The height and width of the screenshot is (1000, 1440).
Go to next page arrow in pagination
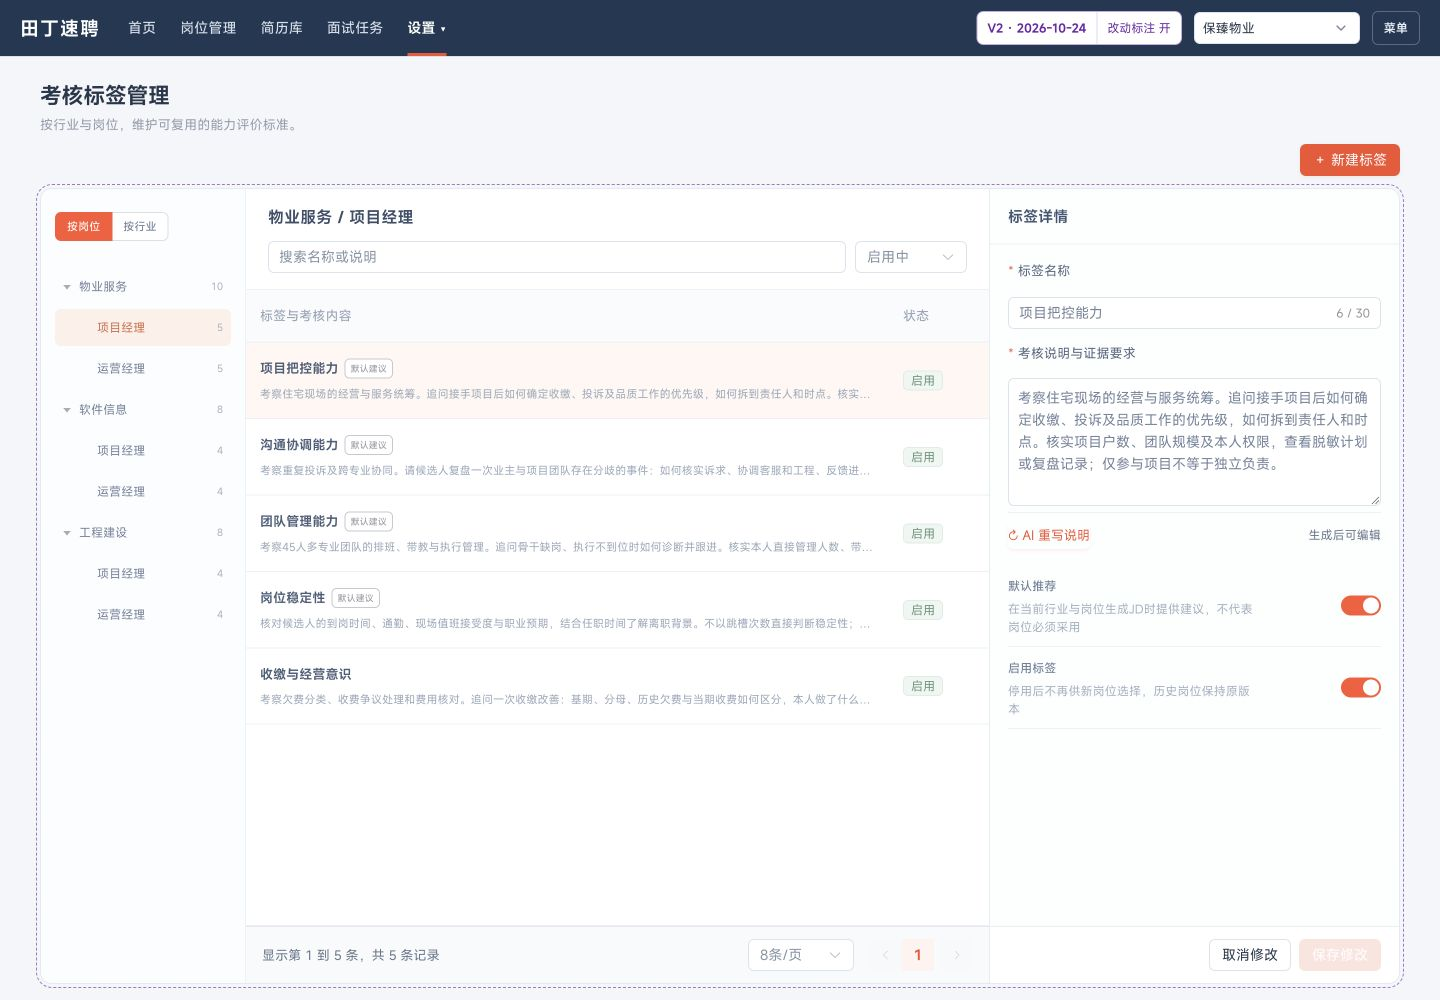pyautogui.click(x=956, y=955)
